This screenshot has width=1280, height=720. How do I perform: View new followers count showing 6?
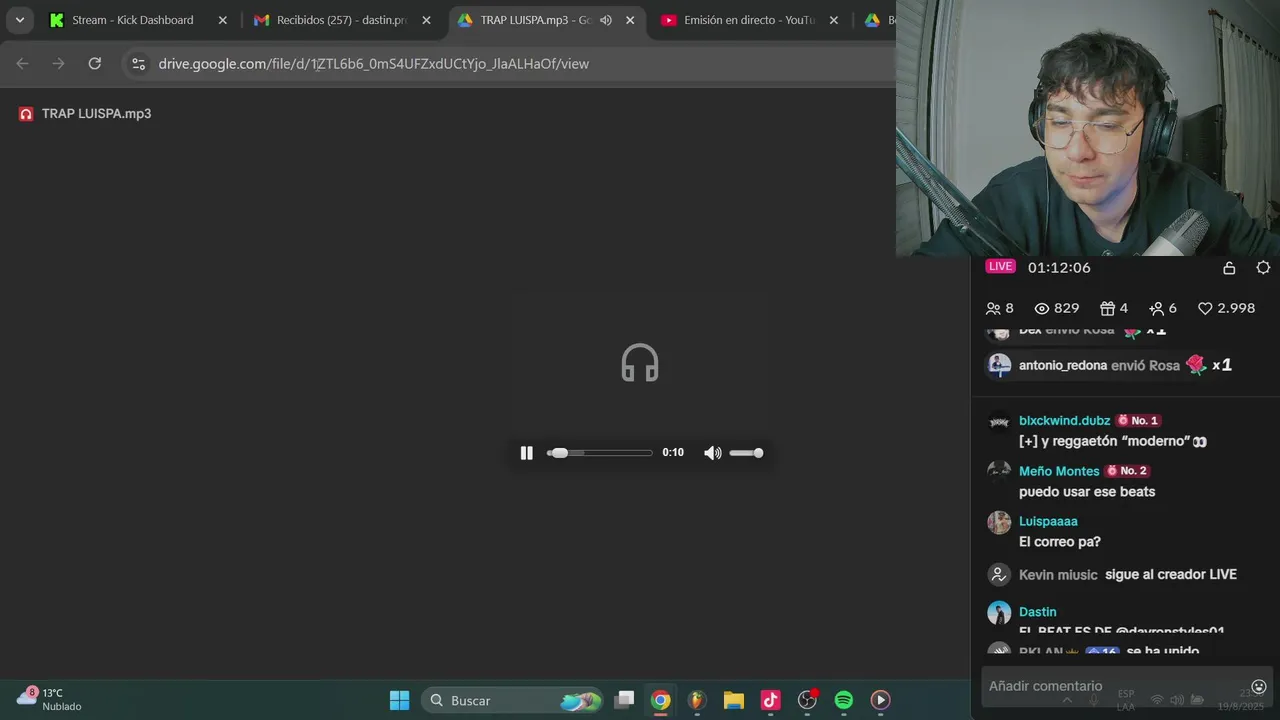(1163, 309)
